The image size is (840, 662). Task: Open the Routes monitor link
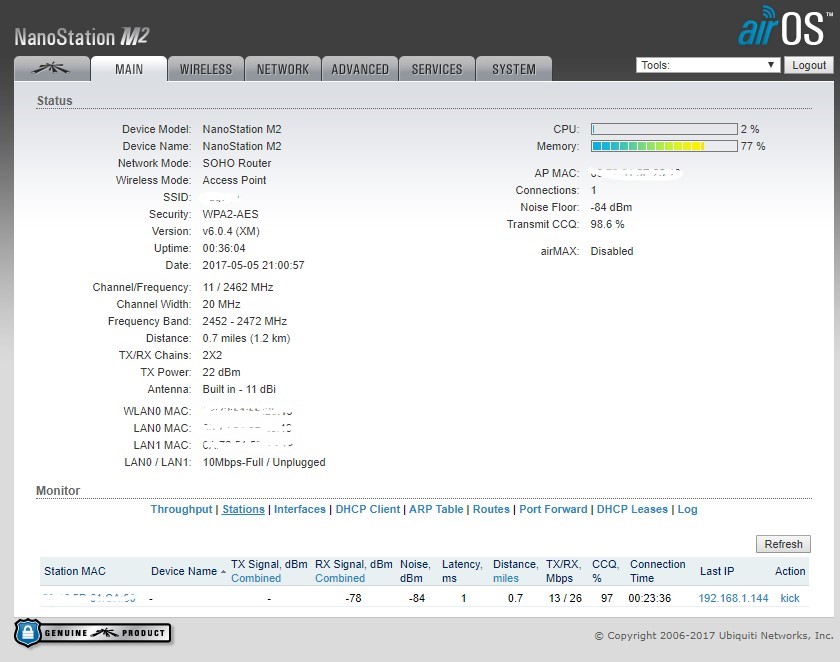(491, 509)
